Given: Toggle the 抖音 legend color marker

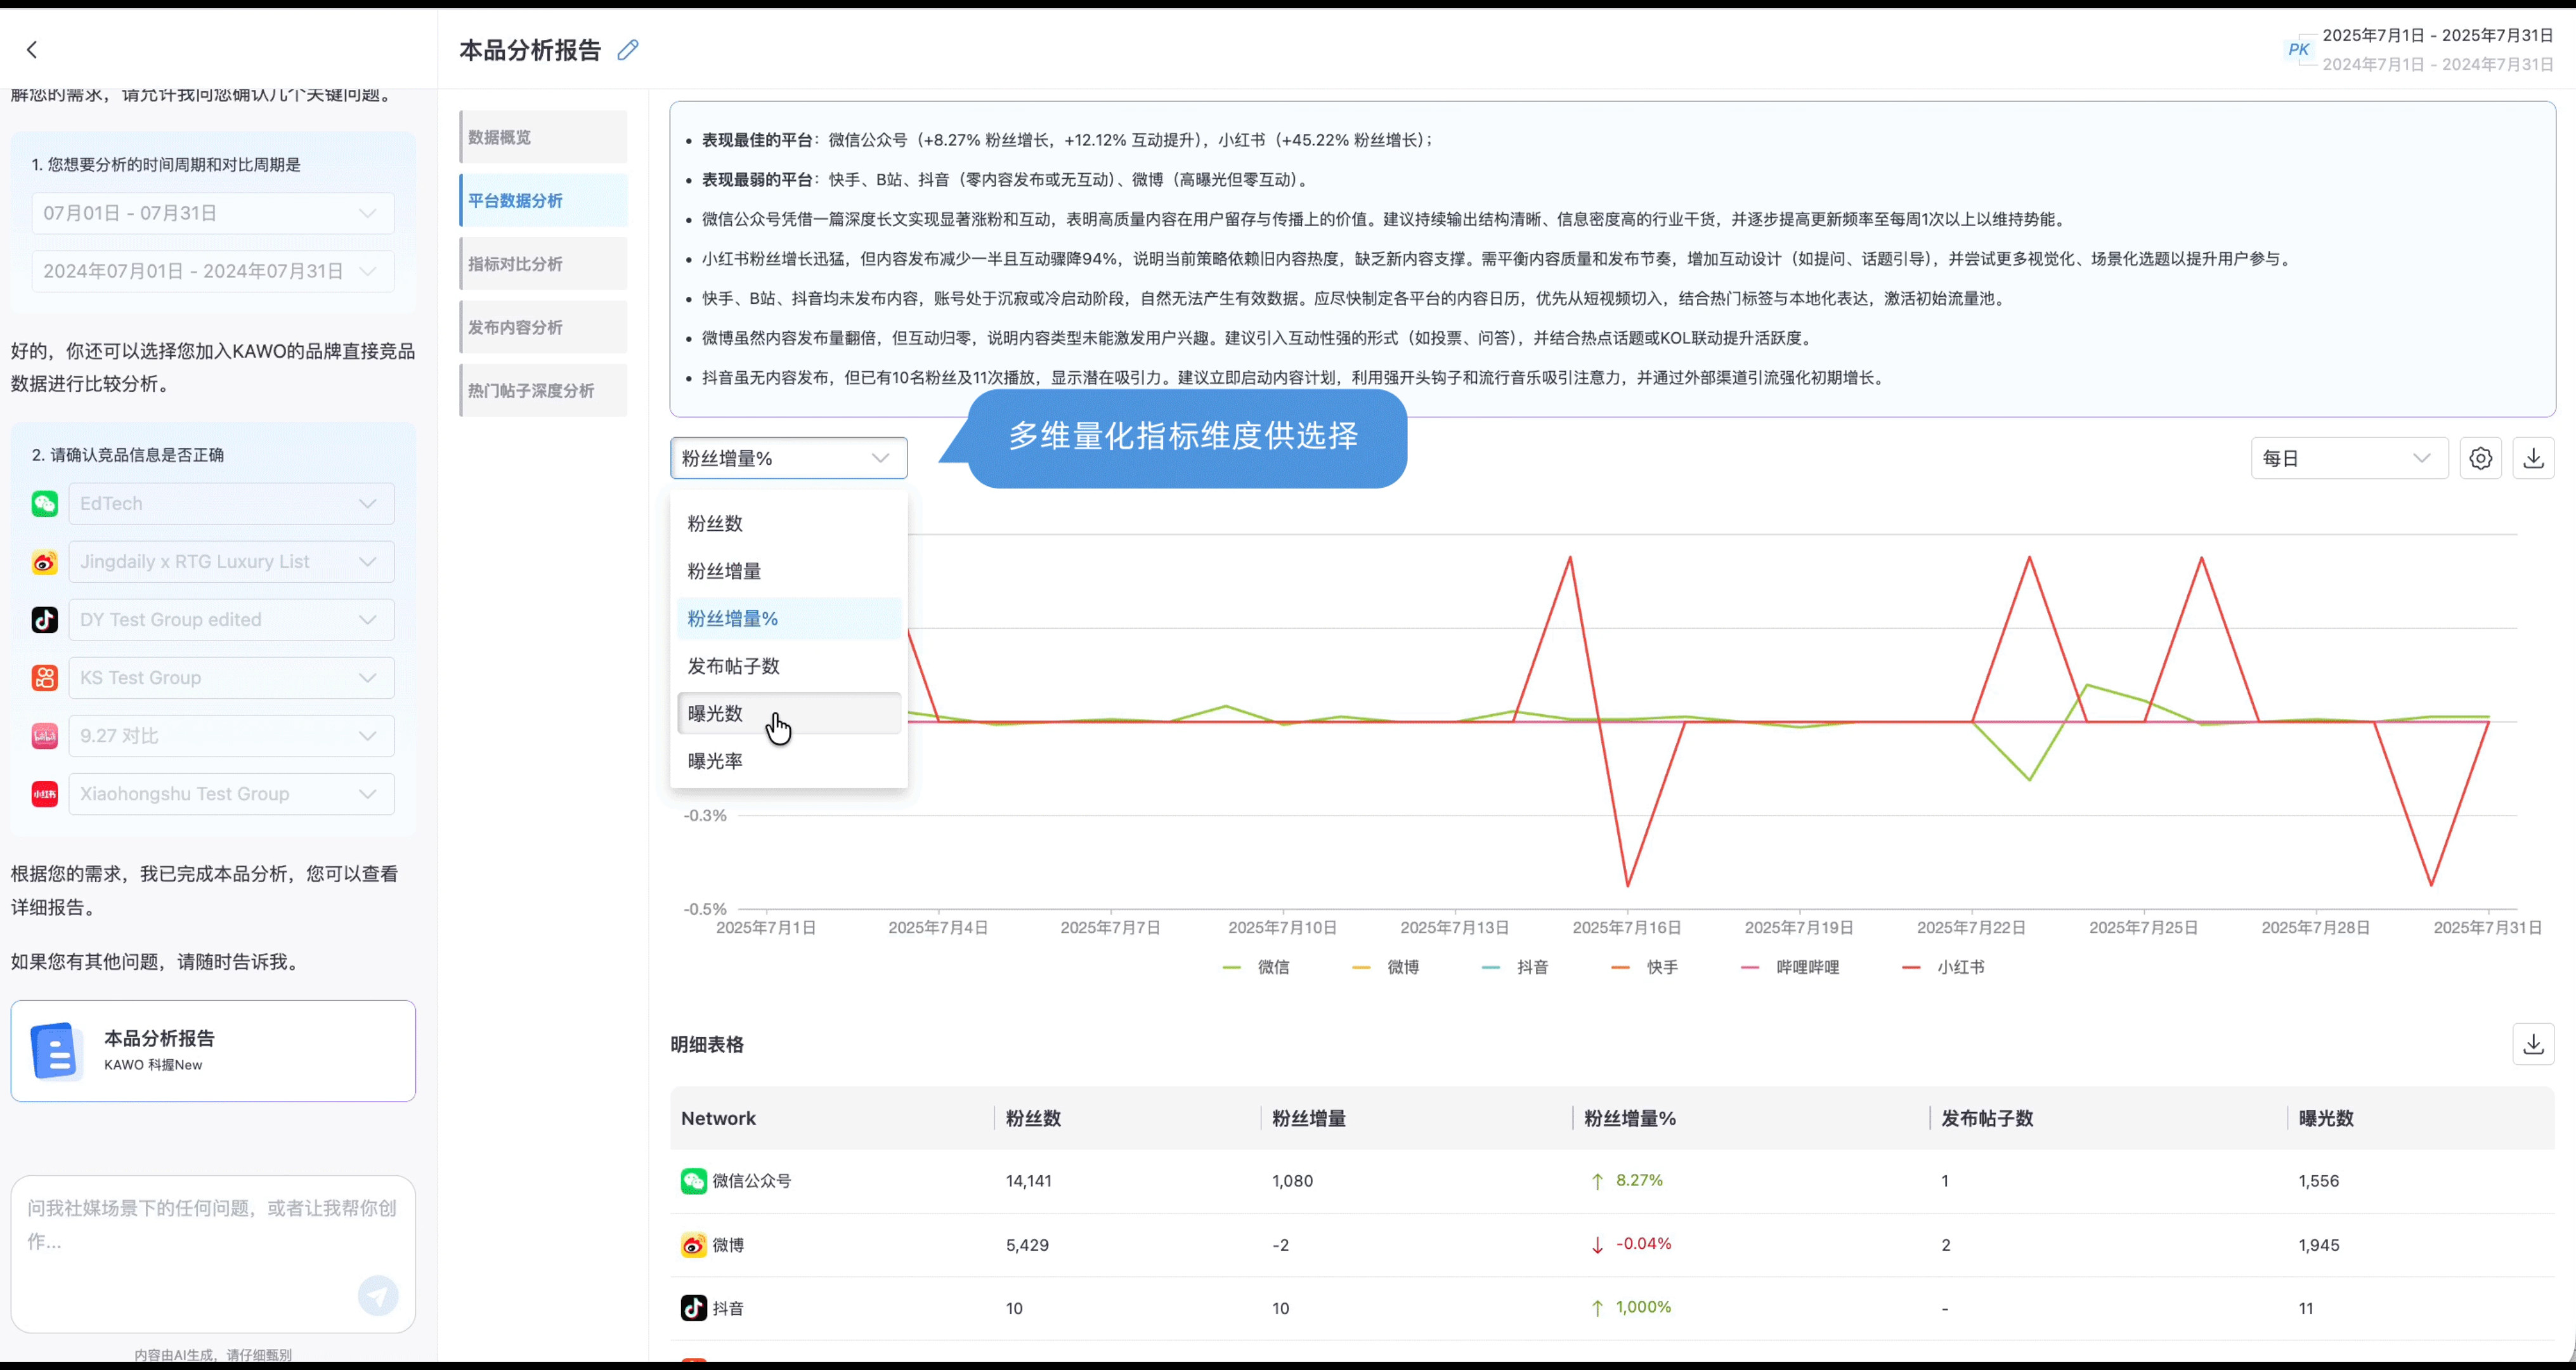Looking at the screenshot, I should click(1490, 967).
